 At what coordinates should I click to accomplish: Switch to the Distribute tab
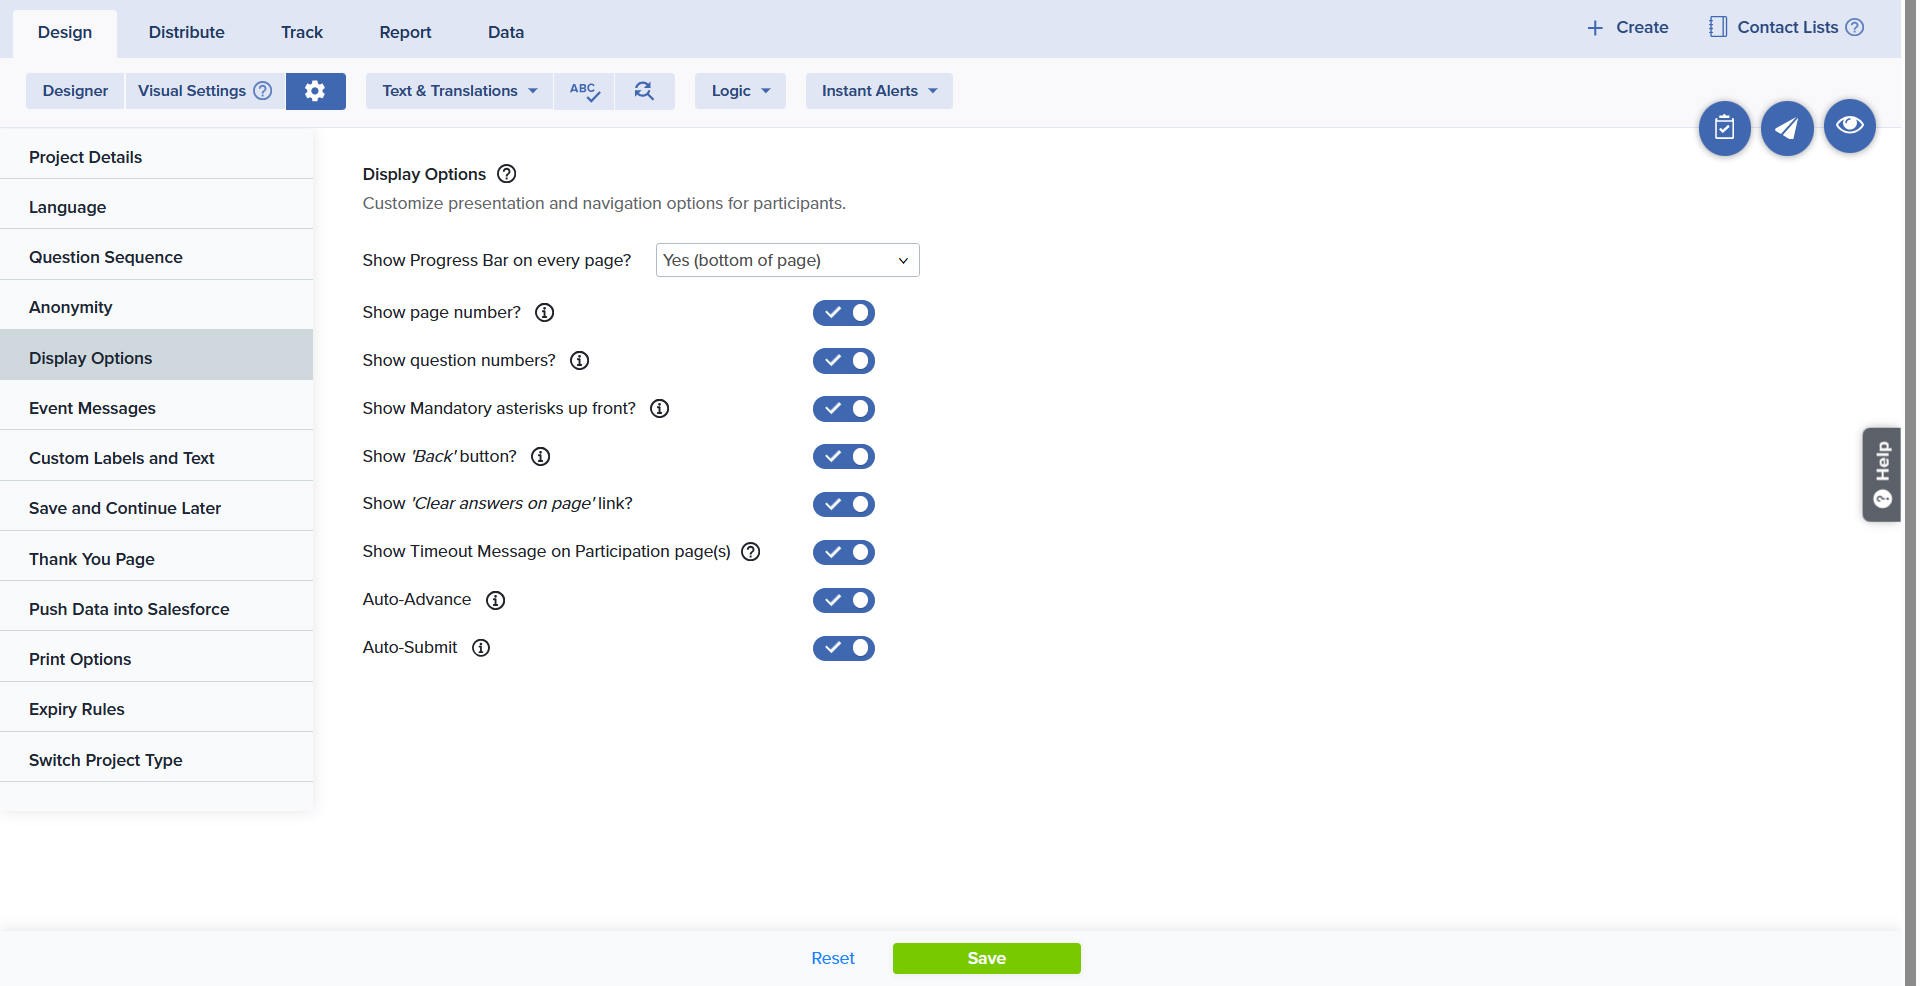coord(186,32)
